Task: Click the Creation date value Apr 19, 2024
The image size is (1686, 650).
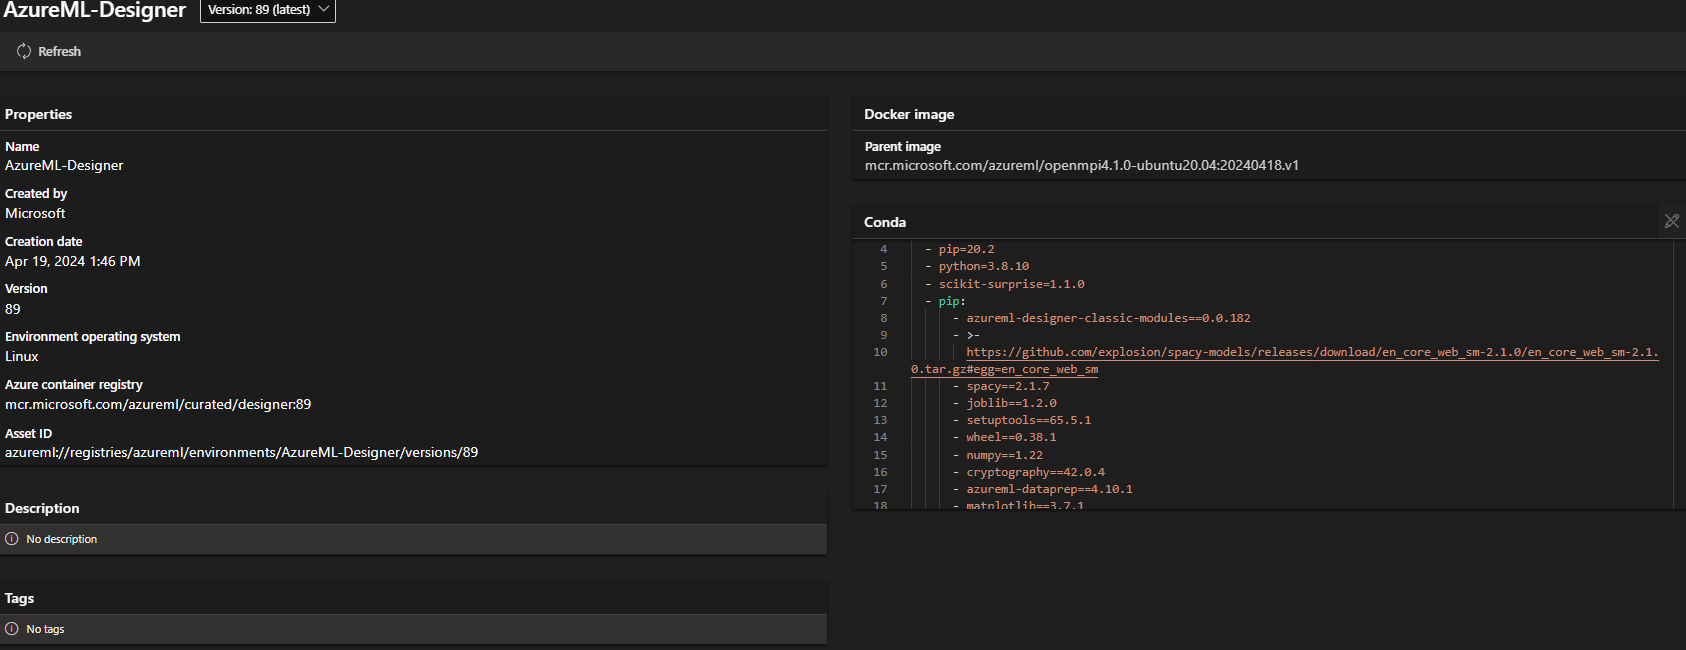Action: pyautogui.click(x=72, y=261)
